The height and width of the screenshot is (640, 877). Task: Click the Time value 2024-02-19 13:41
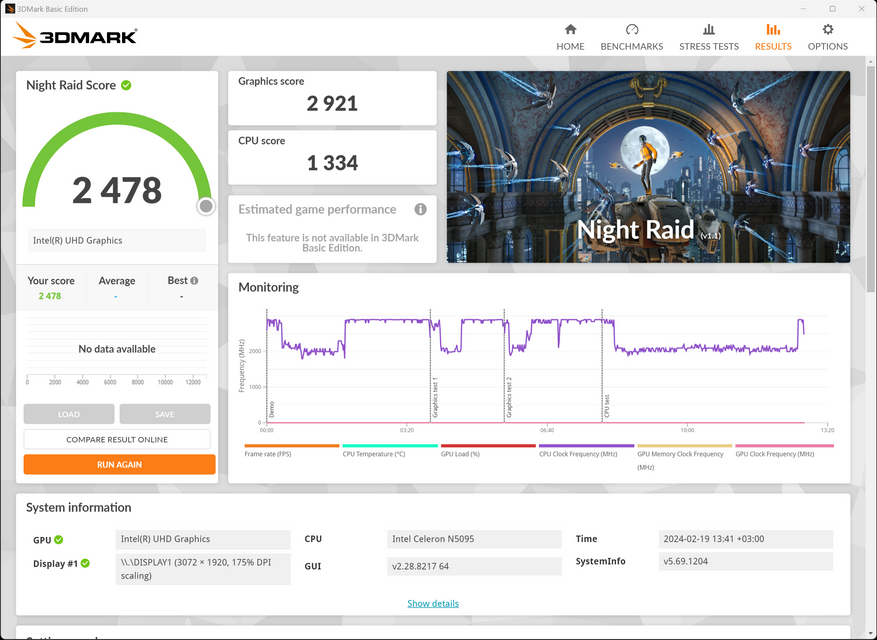coord(746,539)
